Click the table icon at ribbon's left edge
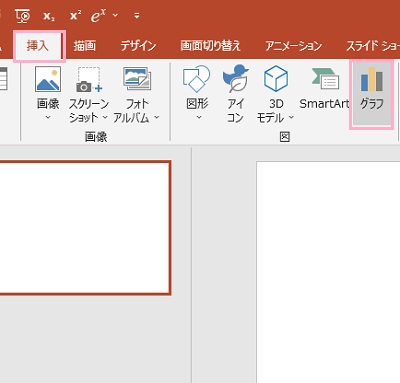 pos(3,79)
